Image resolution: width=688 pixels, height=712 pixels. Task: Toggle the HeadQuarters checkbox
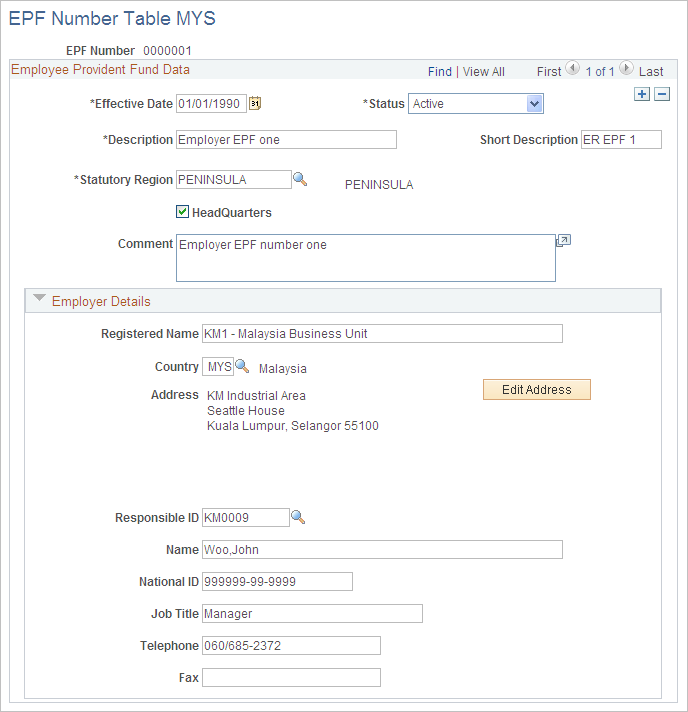point(182,212)
